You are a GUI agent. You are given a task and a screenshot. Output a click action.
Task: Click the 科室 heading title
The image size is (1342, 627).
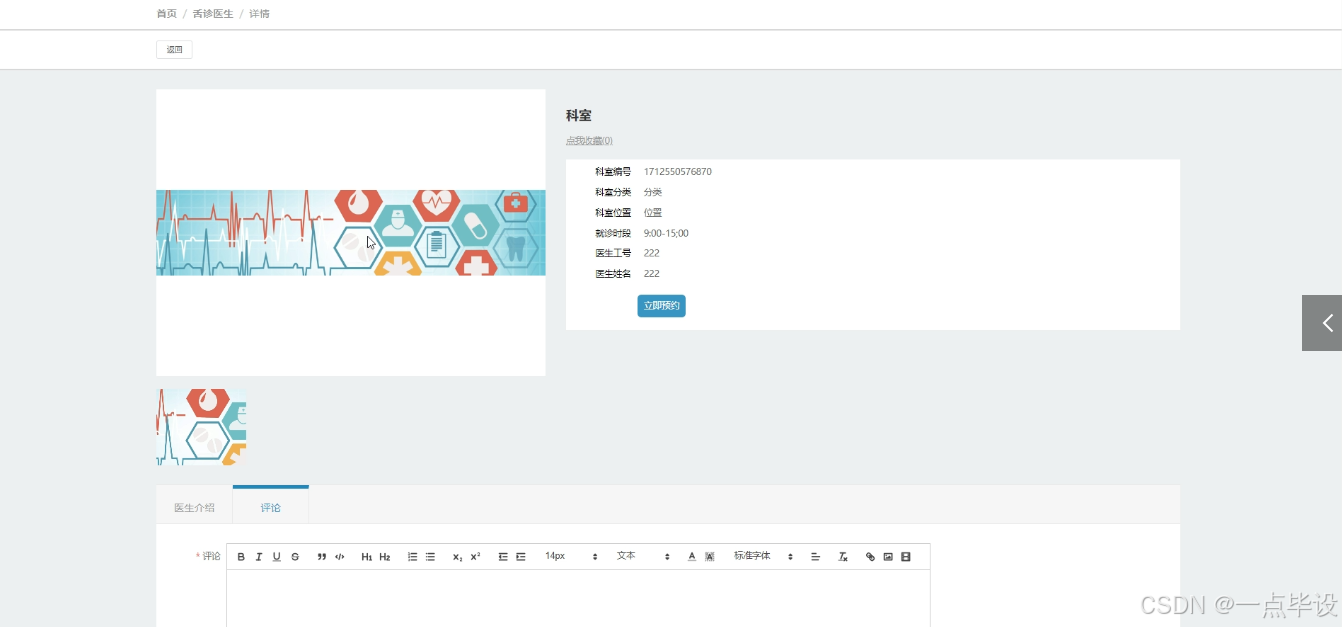[579, 116]
